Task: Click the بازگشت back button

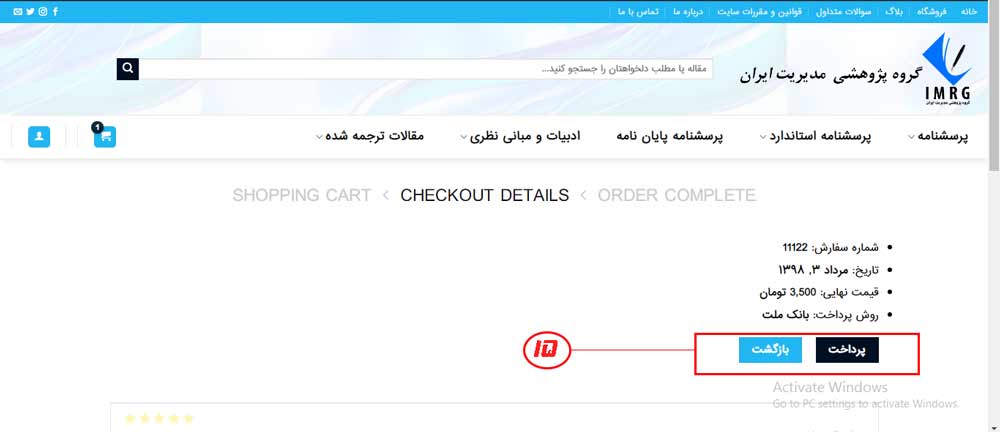Action: 770,350
